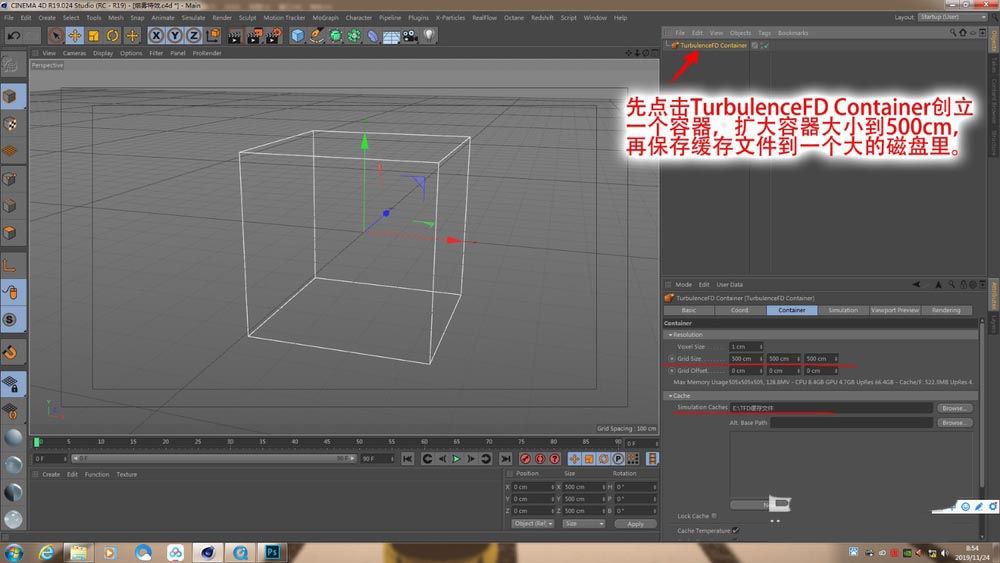Open Photoshop from the taskbar
Image resolution: width=1000 pixels, height=563 pixels.
point(272,552)
